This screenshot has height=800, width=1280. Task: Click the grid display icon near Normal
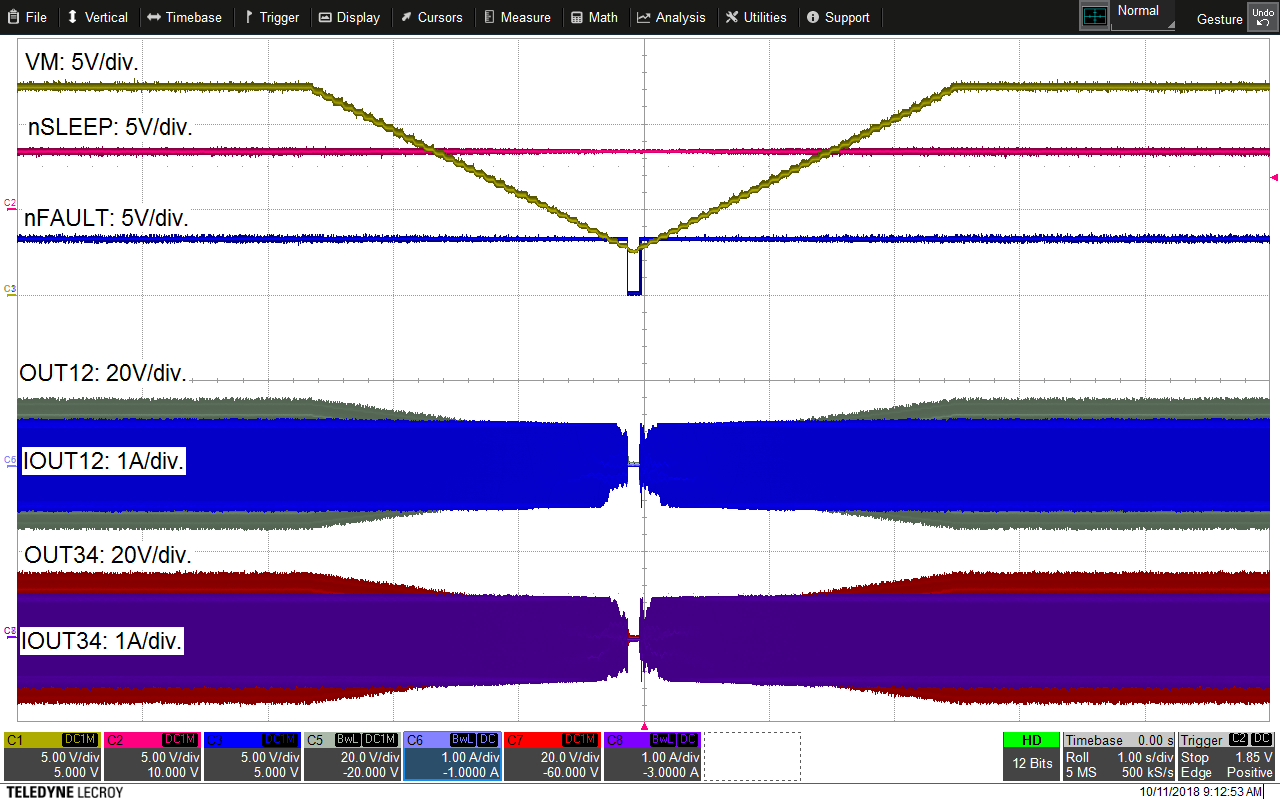coord(1095,14)
